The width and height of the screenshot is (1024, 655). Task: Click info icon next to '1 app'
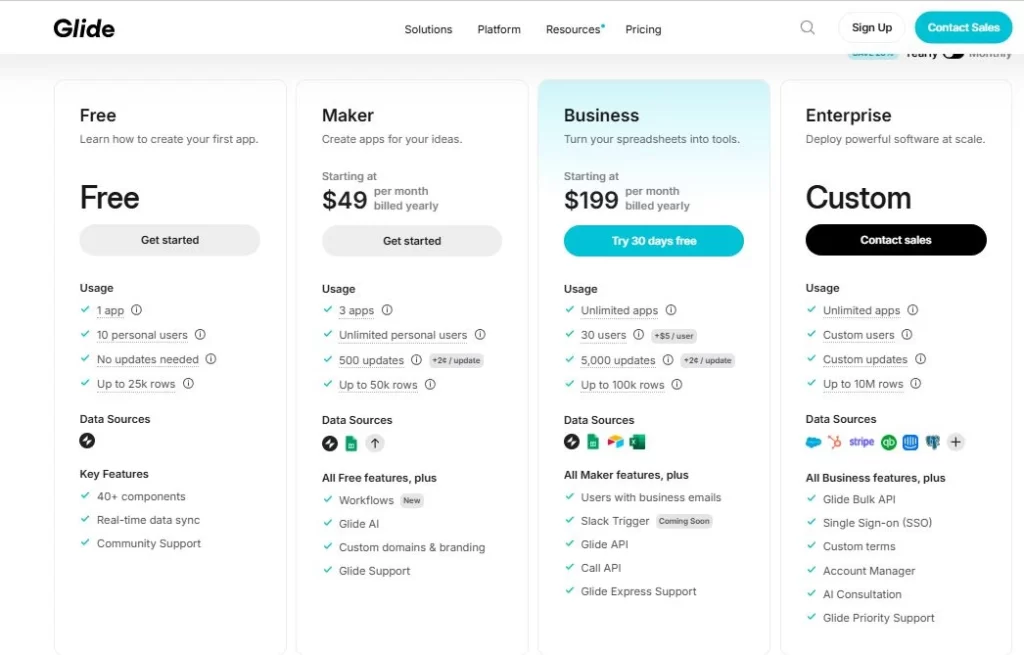(x=137, y=310)
